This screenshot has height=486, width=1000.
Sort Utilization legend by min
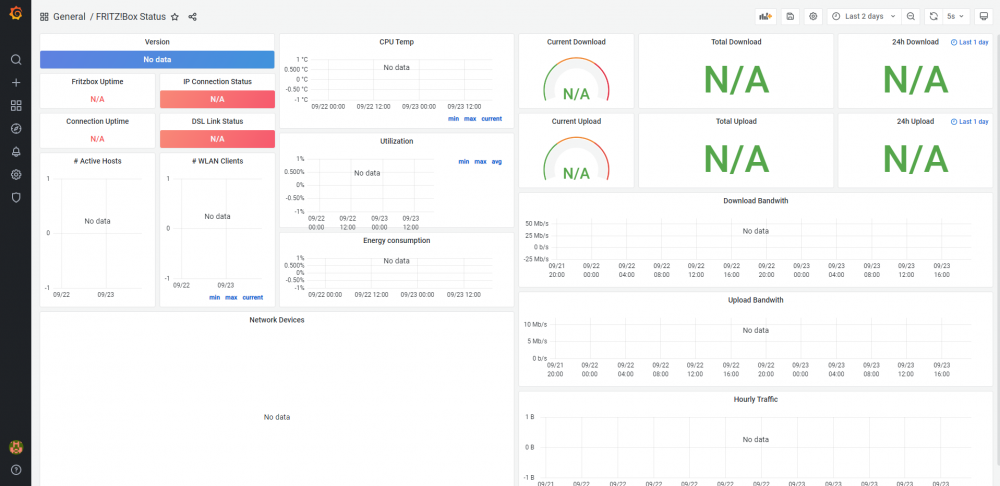point(464,161)
